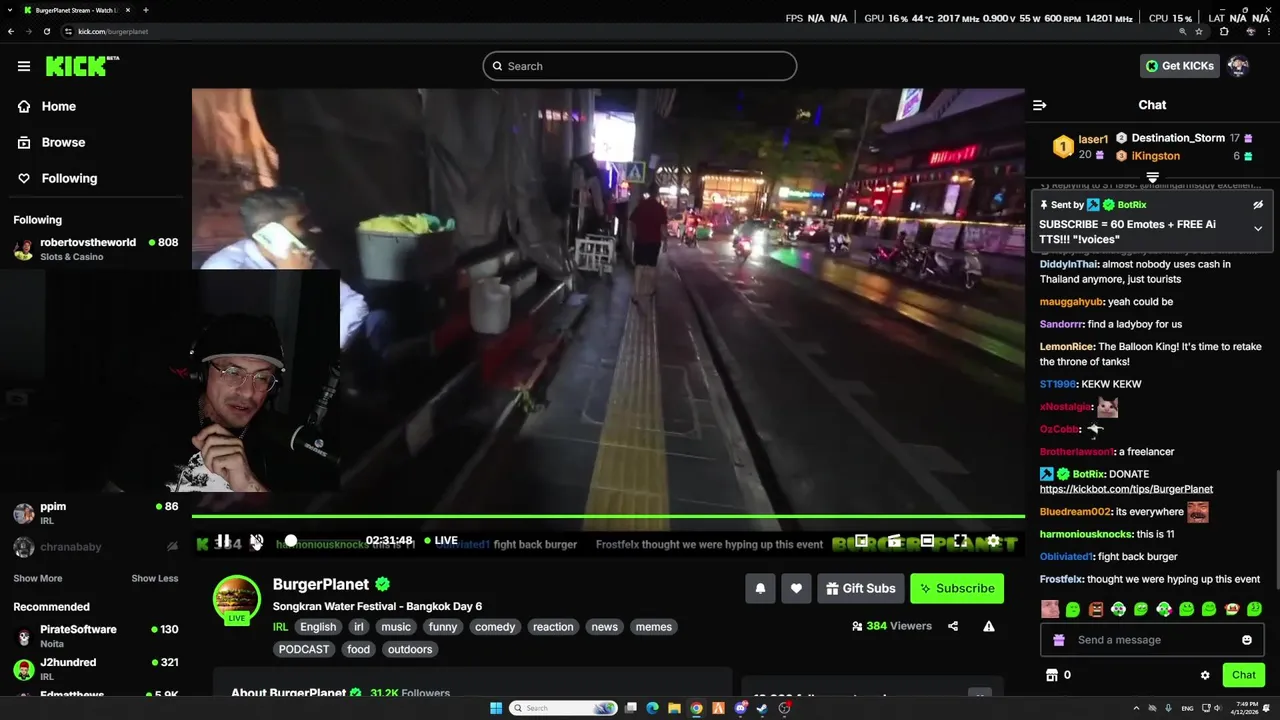Jump to LIVE in the player

click(x=441, y=540)
